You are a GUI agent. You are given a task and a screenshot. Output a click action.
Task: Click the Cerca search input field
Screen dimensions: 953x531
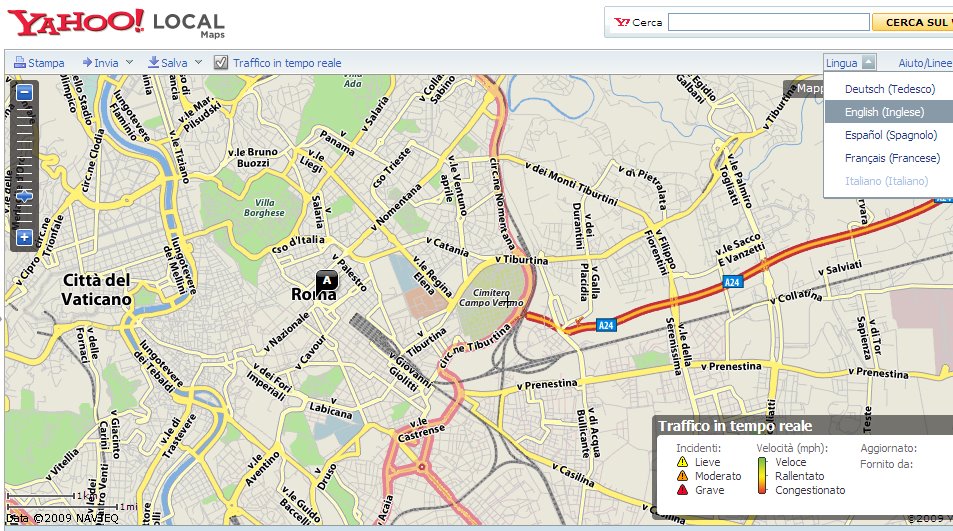[x=769, y=22]
